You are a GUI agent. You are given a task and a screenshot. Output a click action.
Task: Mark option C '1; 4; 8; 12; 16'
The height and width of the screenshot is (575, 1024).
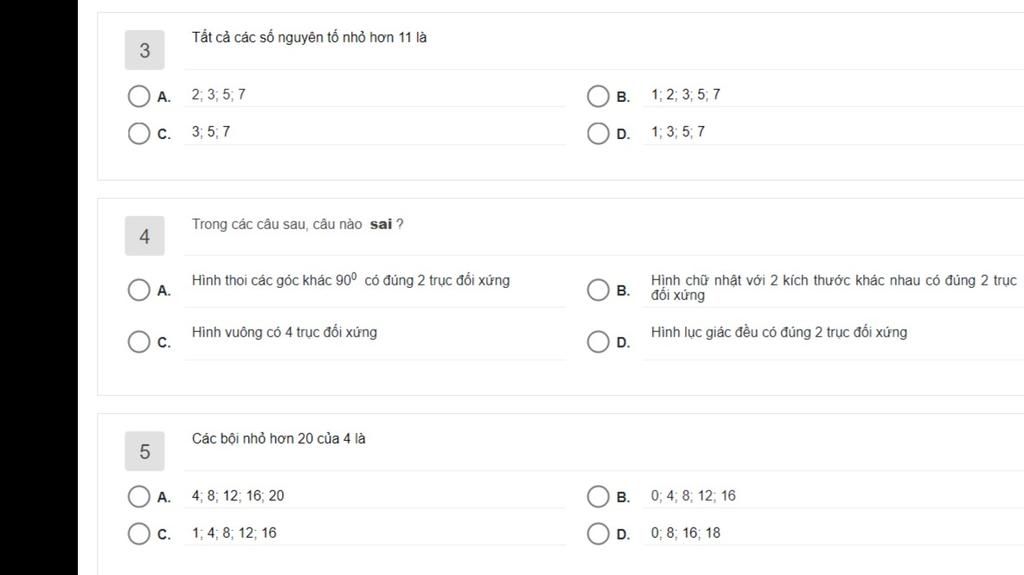pos(139,534)
